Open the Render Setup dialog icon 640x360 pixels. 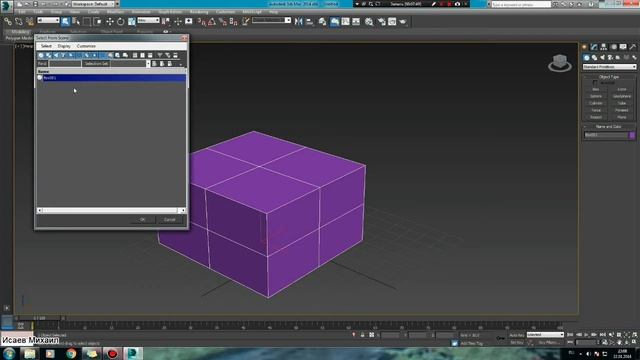tap(382, 21)
